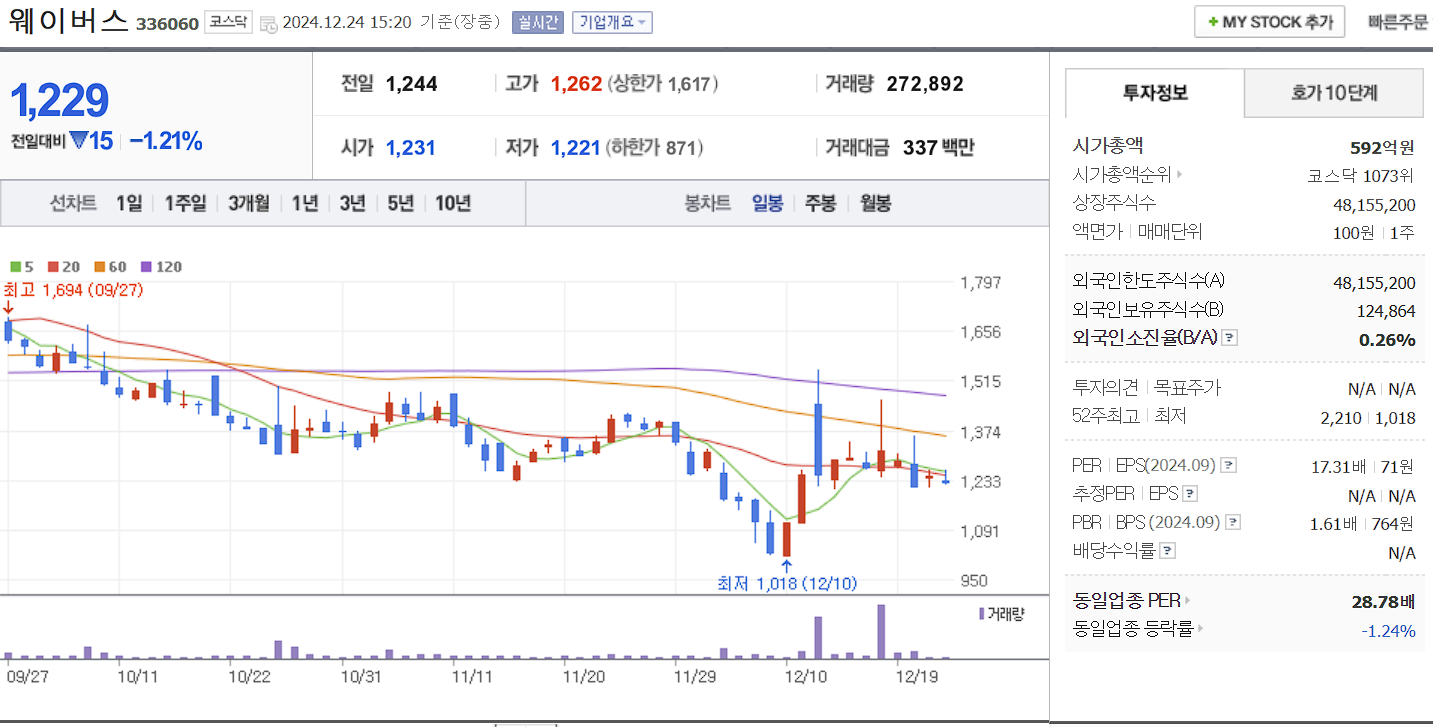Click the 시가총액 value 592억원
Image resolution: width=1433 pixels, height=727 pixels.
[1382, 148]
